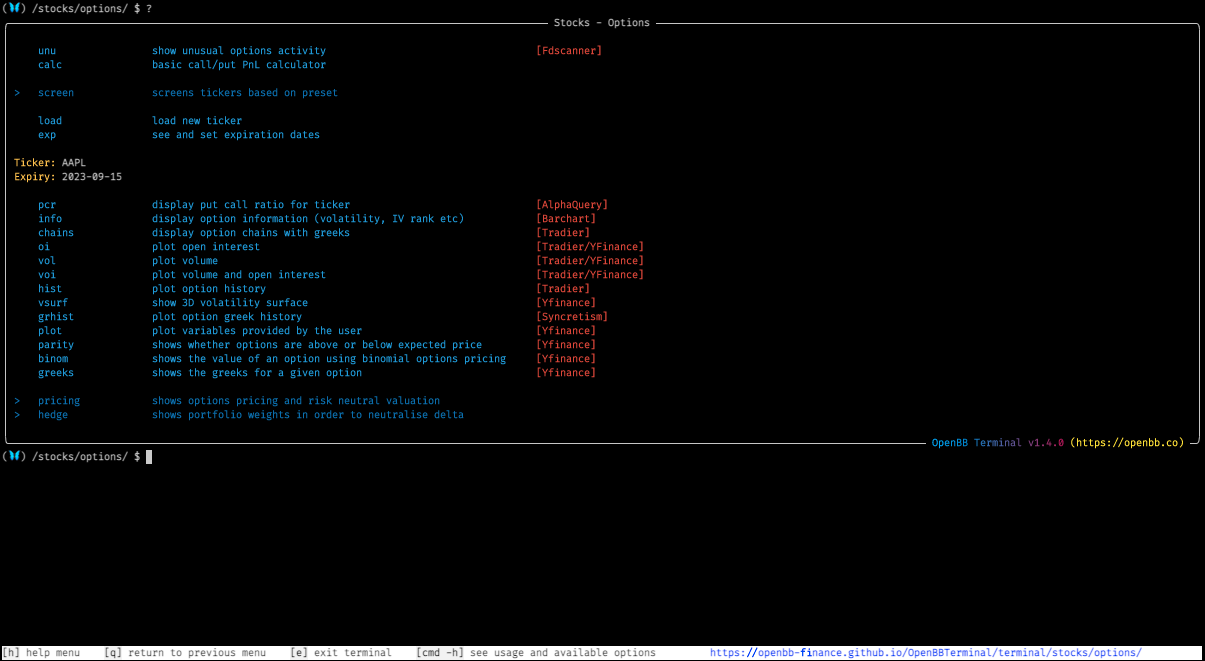Screen dimensions: 1205x661
Task: Select the exp command
Action: (47, 135)
